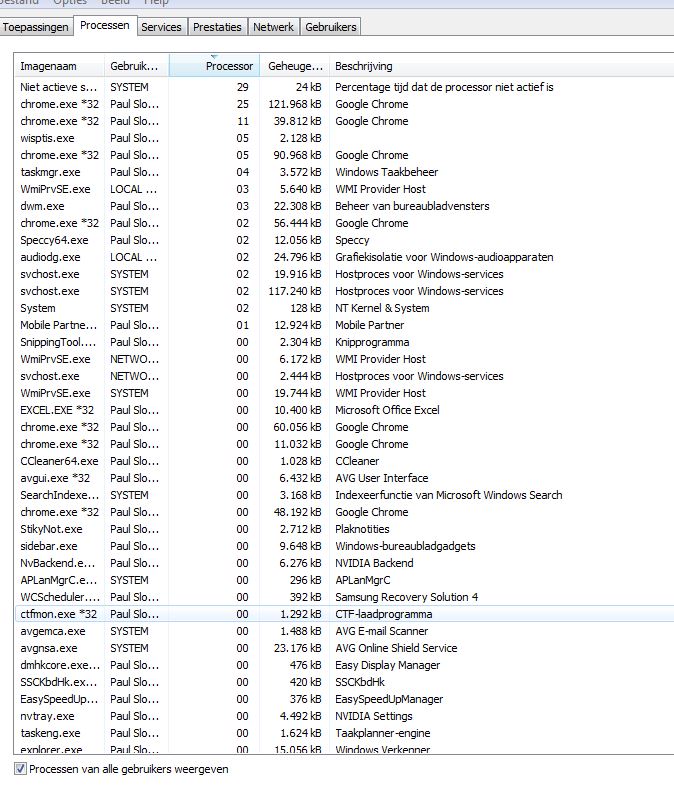Select the dwm.exe process
Viewport: 674px width, 786px height.
pos(344,206)
